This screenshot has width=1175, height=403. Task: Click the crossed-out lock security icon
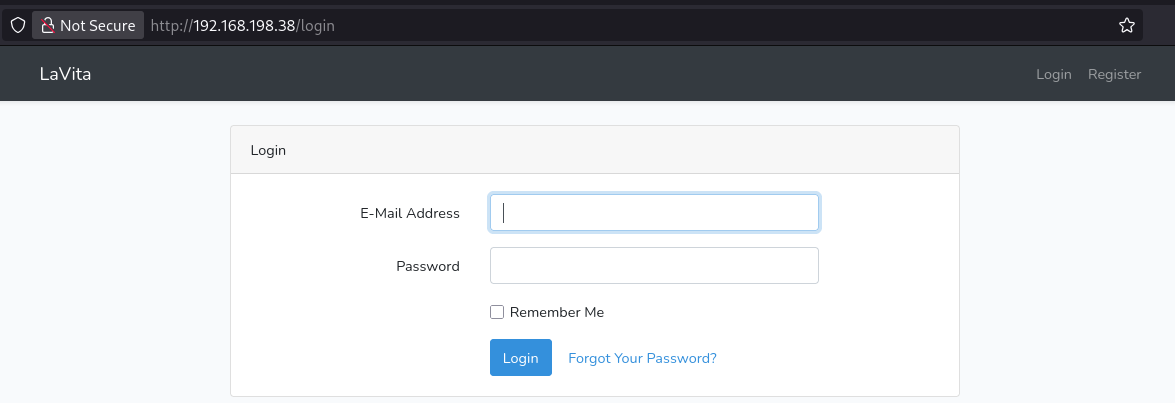(x=48, y=25)
